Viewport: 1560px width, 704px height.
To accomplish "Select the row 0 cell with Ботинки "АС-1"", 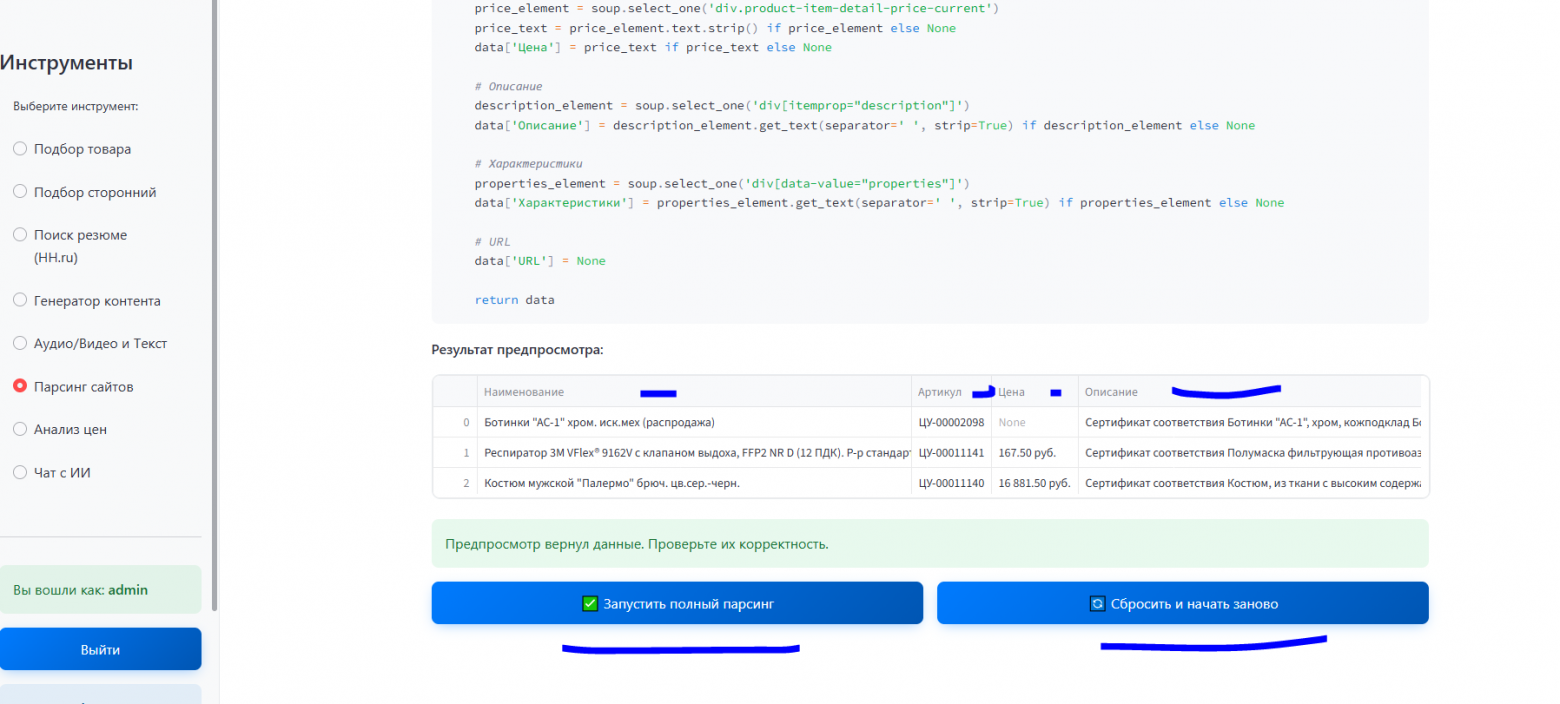I will [x=599, y=423].
